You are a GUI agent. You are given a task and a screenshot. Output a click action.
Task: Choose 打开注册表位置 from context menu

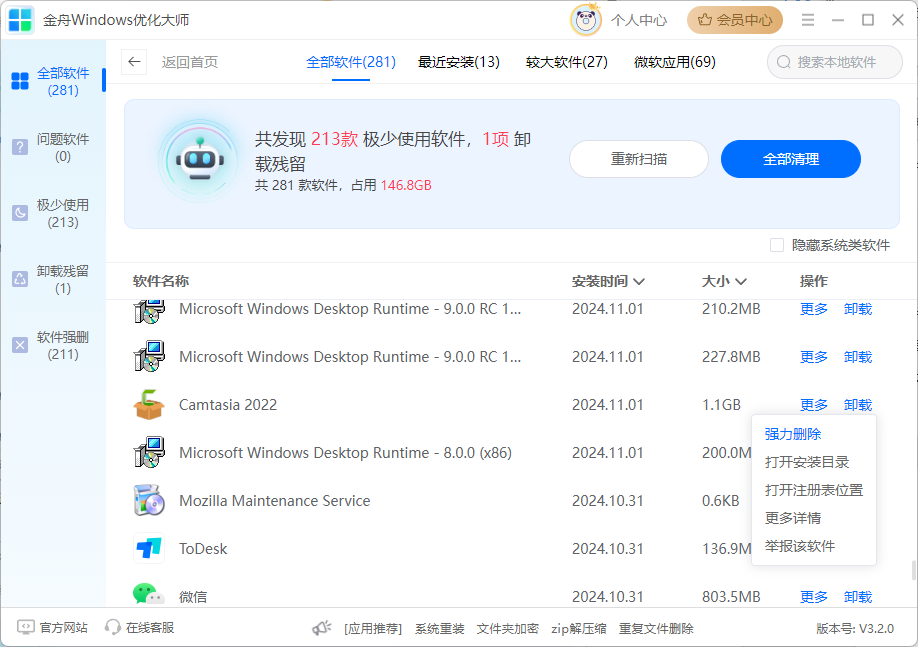[x=814, y=490]
